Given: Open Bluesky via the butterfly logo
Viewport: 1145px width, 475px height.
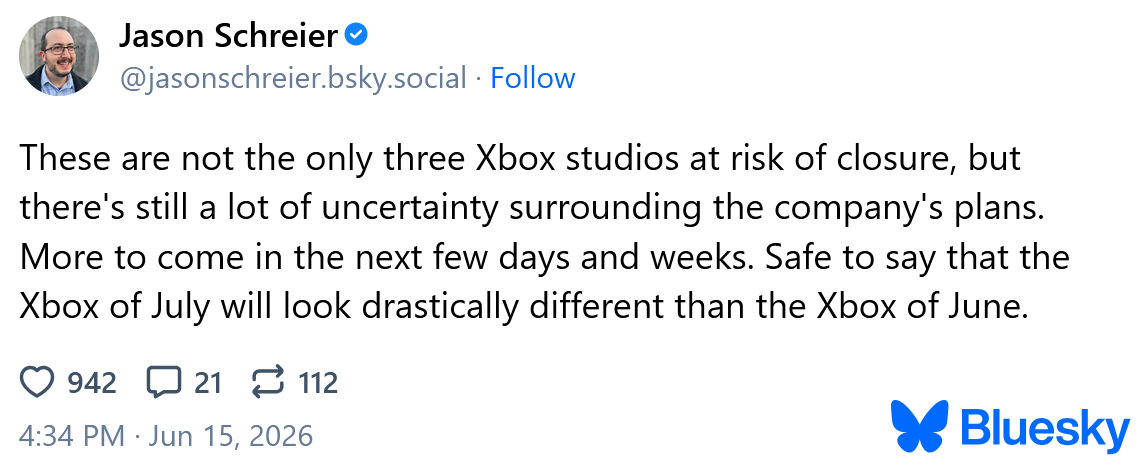Looking at the screenshot, I should [919, 426].
